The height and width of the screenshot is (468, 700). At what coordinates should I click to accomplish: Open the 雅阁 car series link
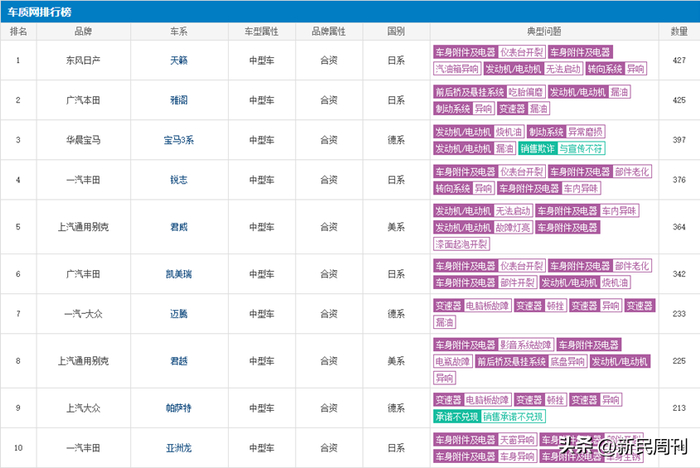pos(179,100)
